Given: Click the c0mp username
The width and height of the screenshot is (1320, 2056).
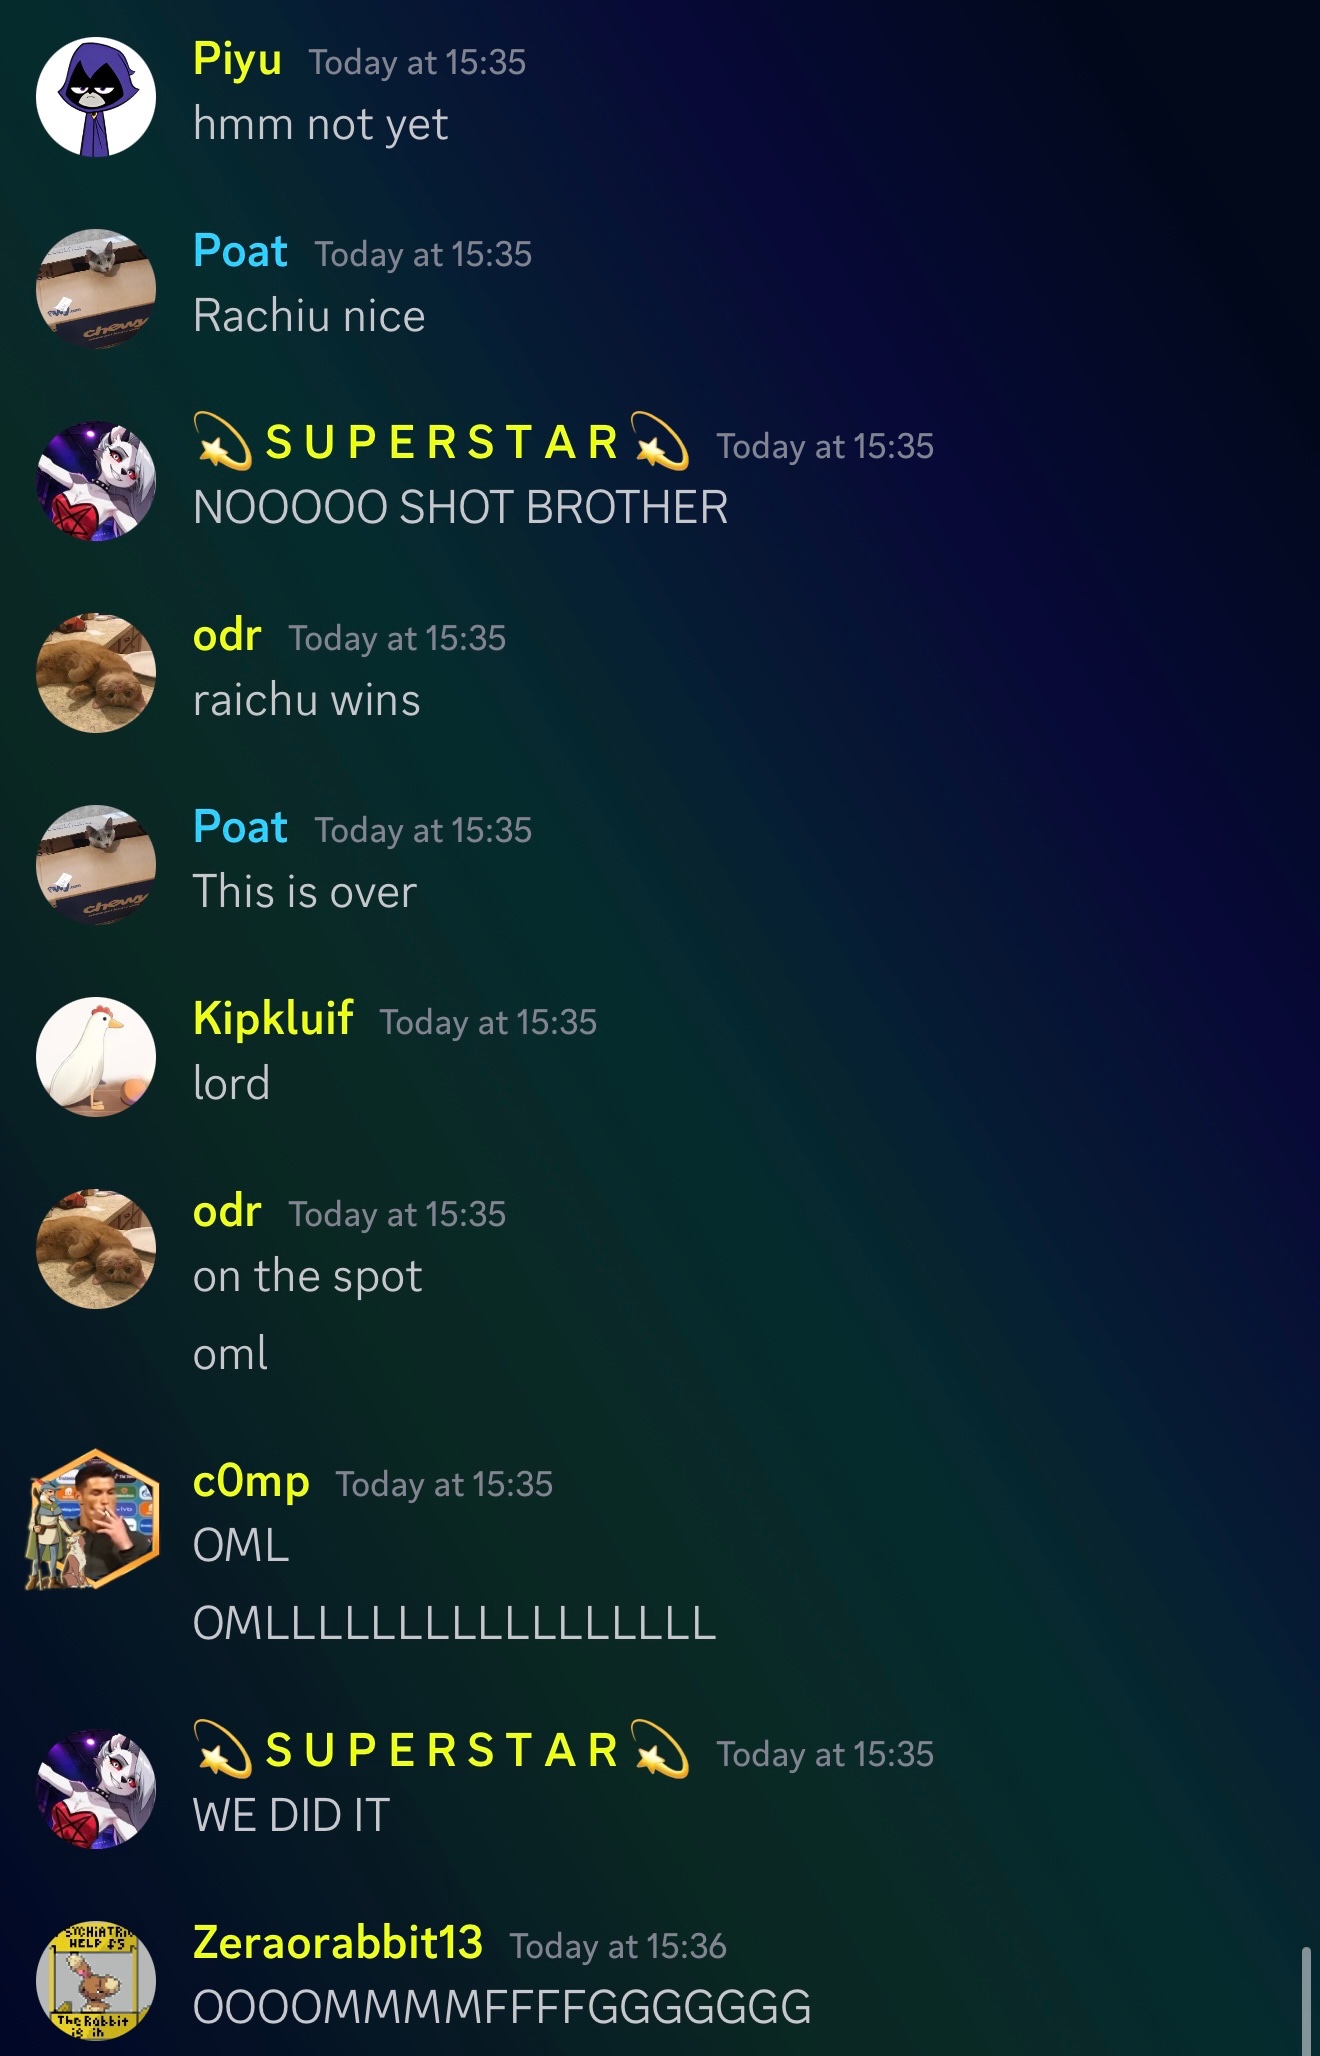Looking at the screenshot, I should coord(251,1482).
